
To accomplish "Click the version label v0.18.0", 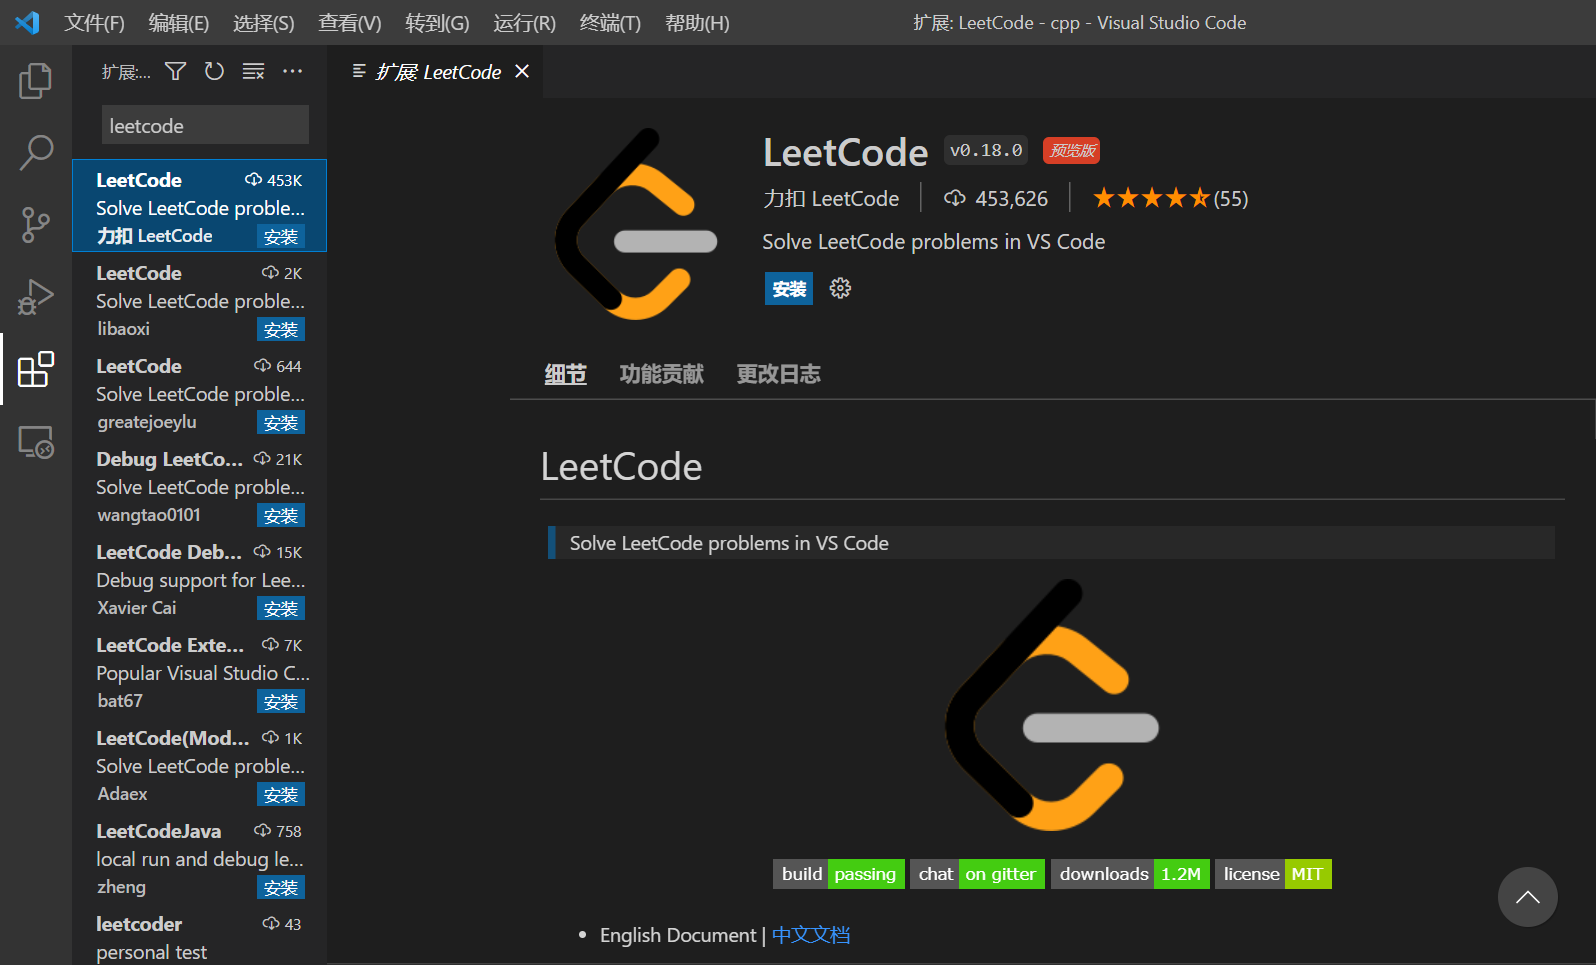I will (x=986, y=151).
